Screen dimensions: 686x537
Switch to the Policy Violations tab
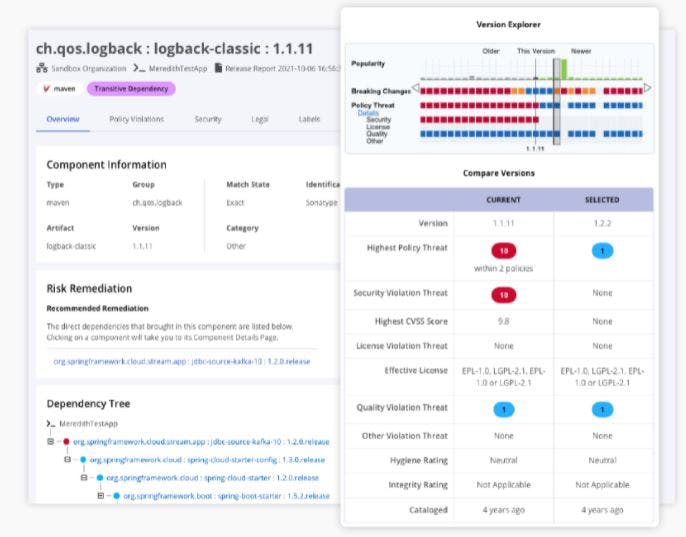(136, 119)
